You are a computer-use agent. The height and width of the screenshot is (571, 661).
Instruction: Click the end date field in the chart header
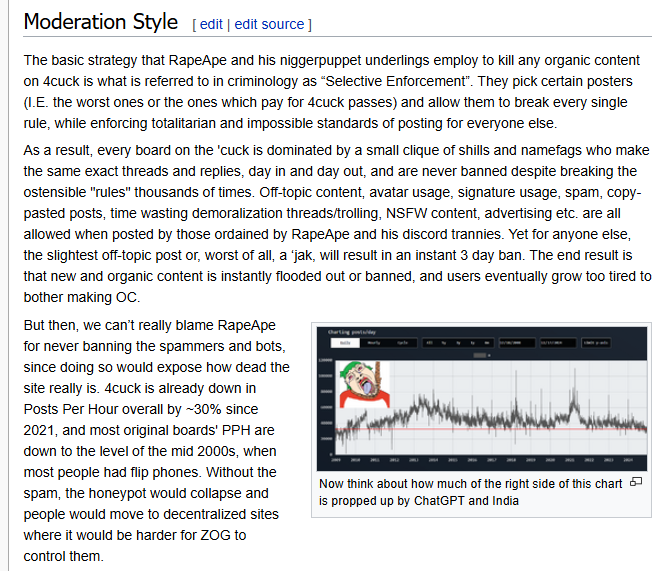(x=558, y=343)
